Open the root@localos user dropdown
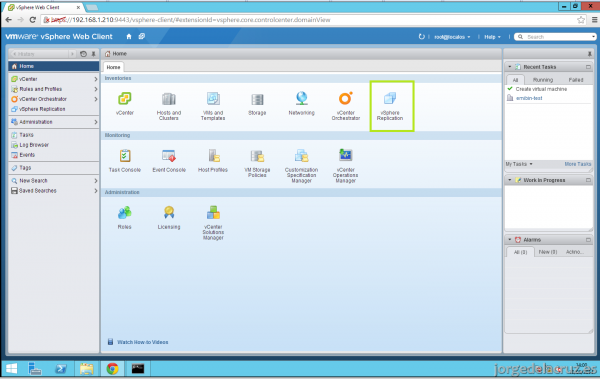Viewport: 600px width, 379px height. pyautogui.click(x=452, y=37)
